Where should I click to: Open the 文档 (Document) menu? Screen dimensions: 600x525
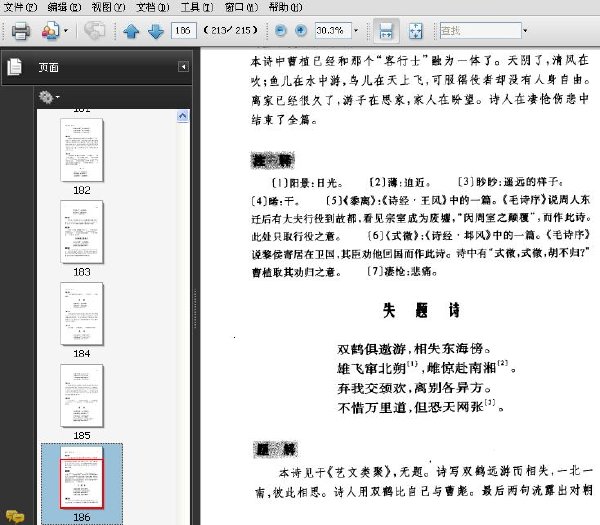(x=153, y=7)
